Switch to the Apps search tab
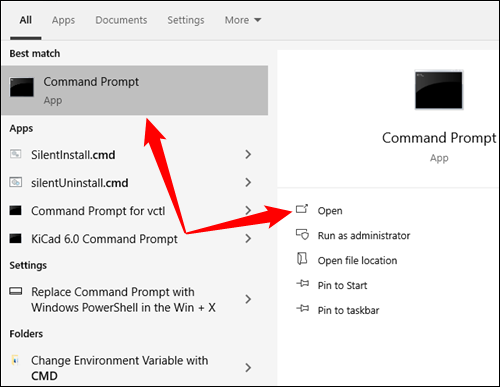Viewport: 500px width, 387px height. (x=63, y=20)
